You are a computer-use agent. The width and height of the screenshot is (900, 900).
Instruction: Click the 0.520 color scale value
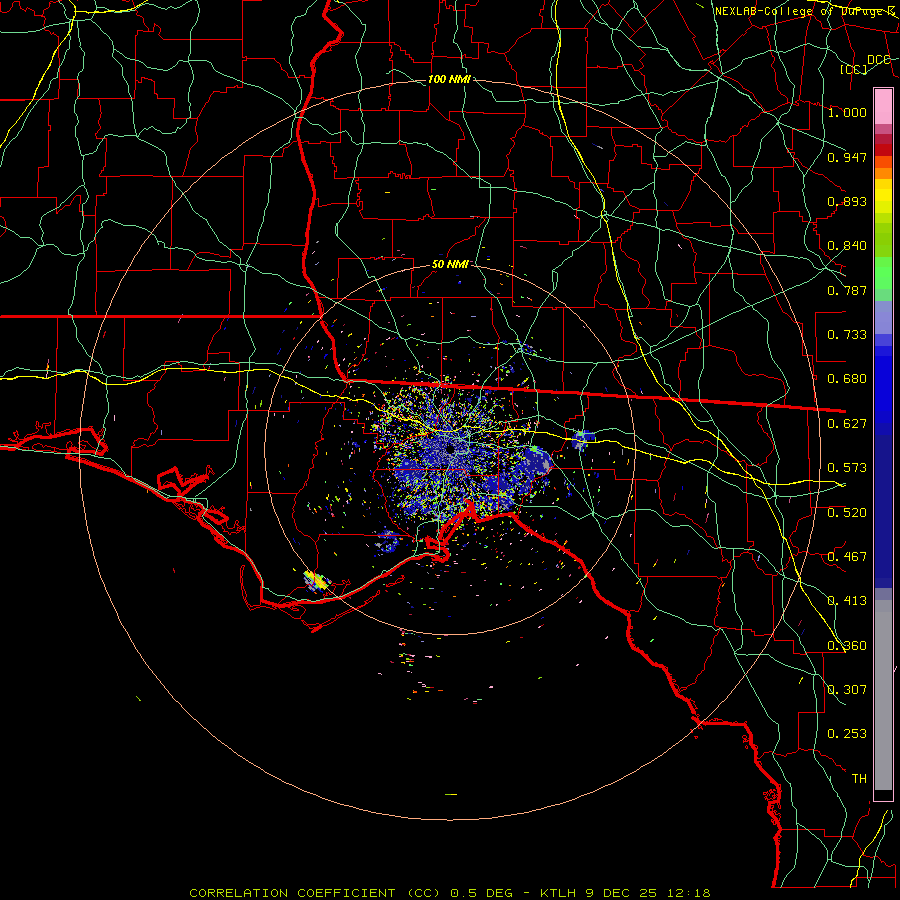pos(847,513)
